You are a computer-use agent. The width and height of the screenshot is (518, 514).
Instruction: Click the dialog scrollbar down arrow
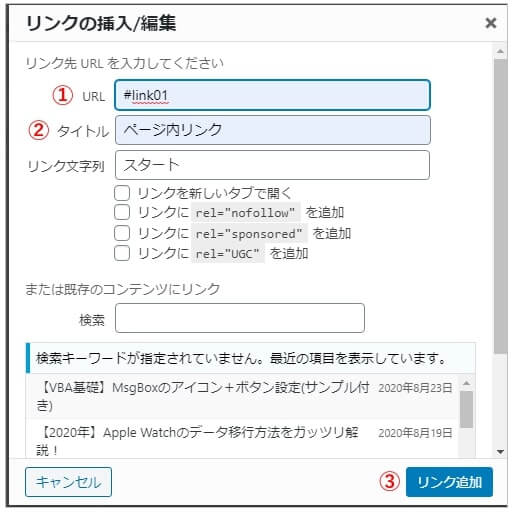pos(500,452)
